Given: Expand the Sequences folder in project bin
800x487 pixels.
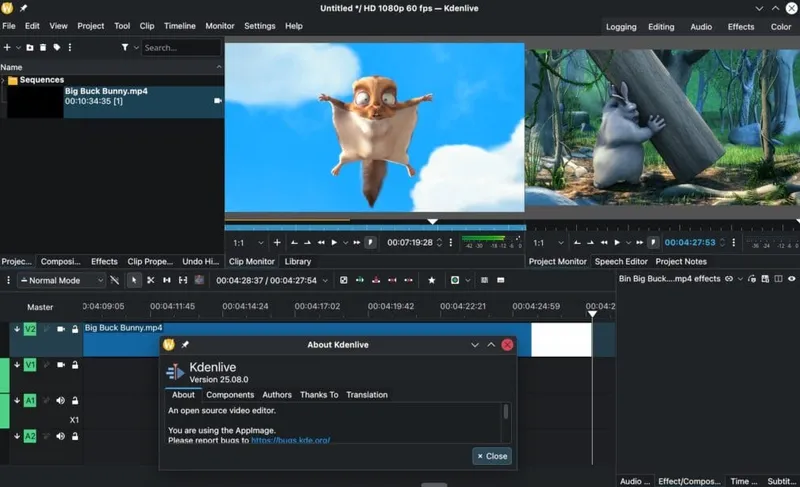Looking at the screenshot, I should point(3,80).
